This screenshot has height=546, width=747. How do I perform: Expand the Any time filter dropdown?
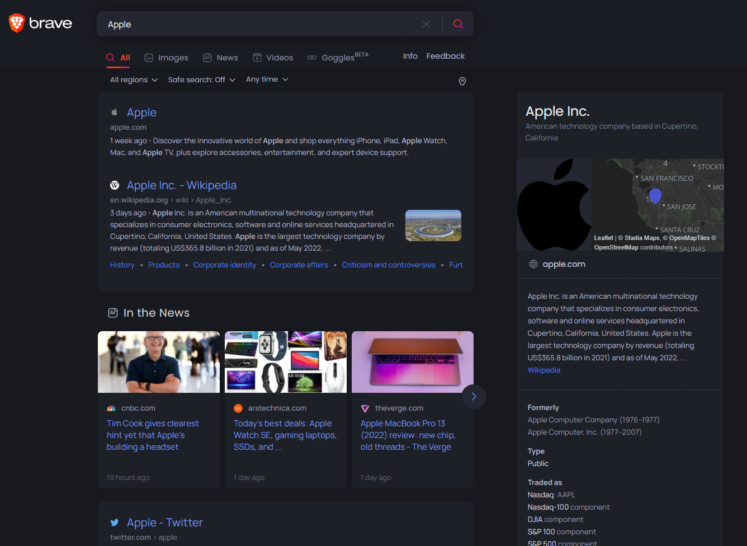coord(267,80)
